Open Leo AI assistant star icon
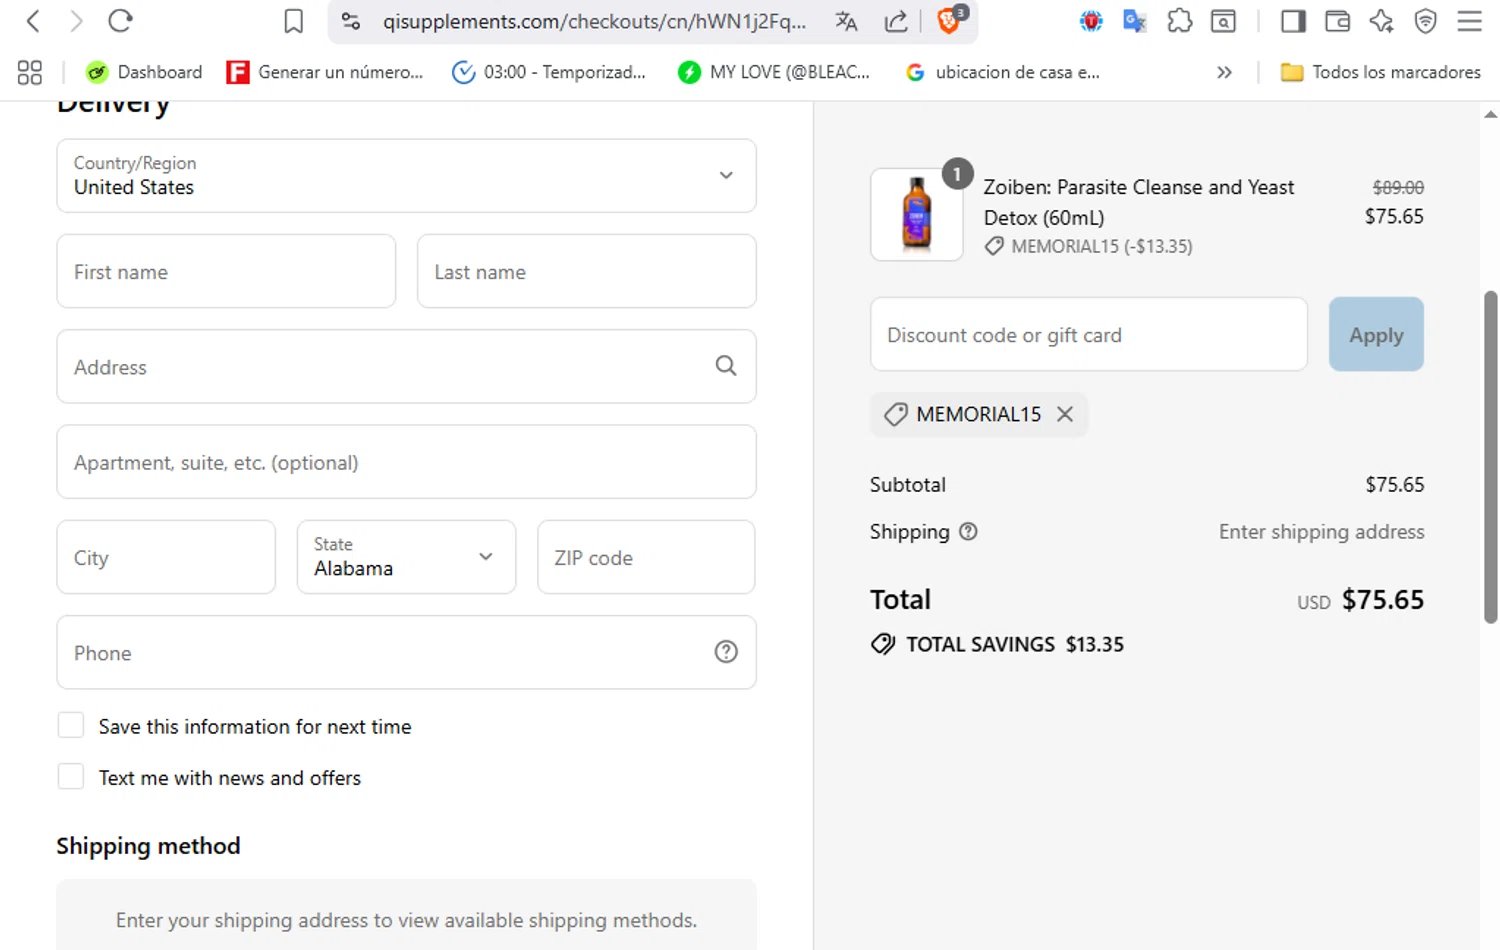Image resolution: width=1500 pixels, height=950 pixels. tap(1381, 21)
